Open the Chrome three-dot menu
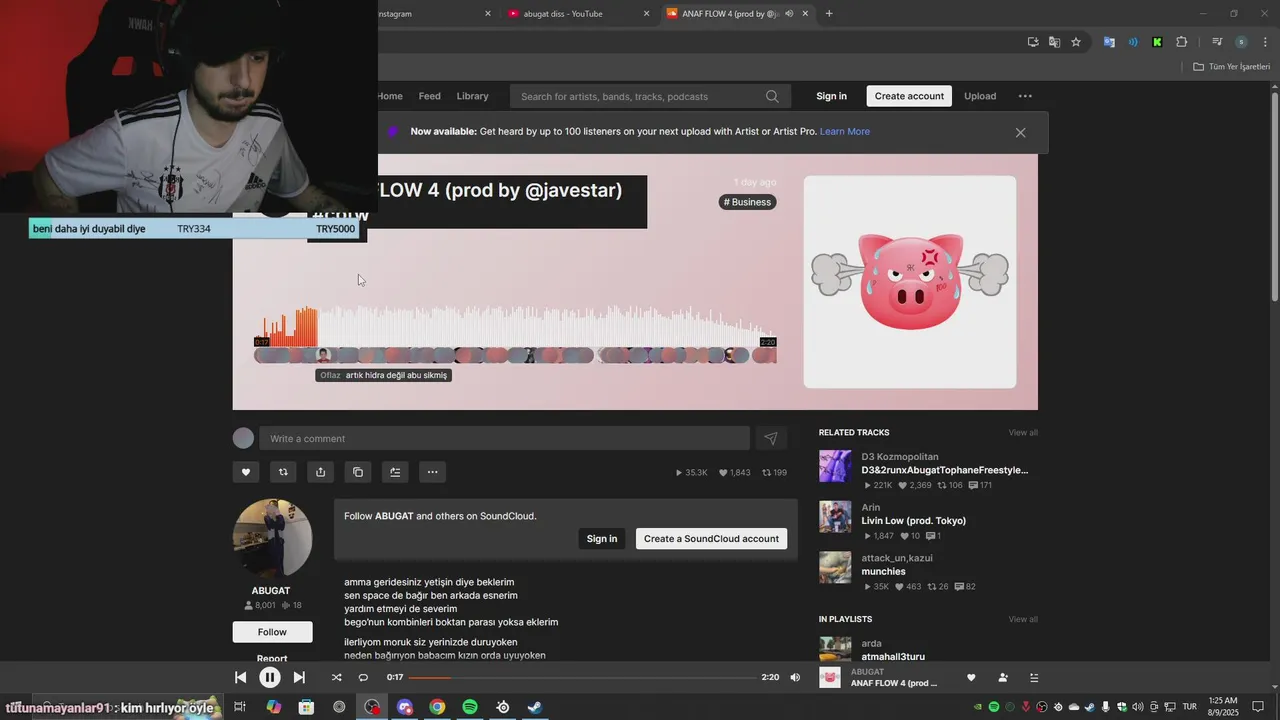The image size is (1280, 720). [1264, 42]
